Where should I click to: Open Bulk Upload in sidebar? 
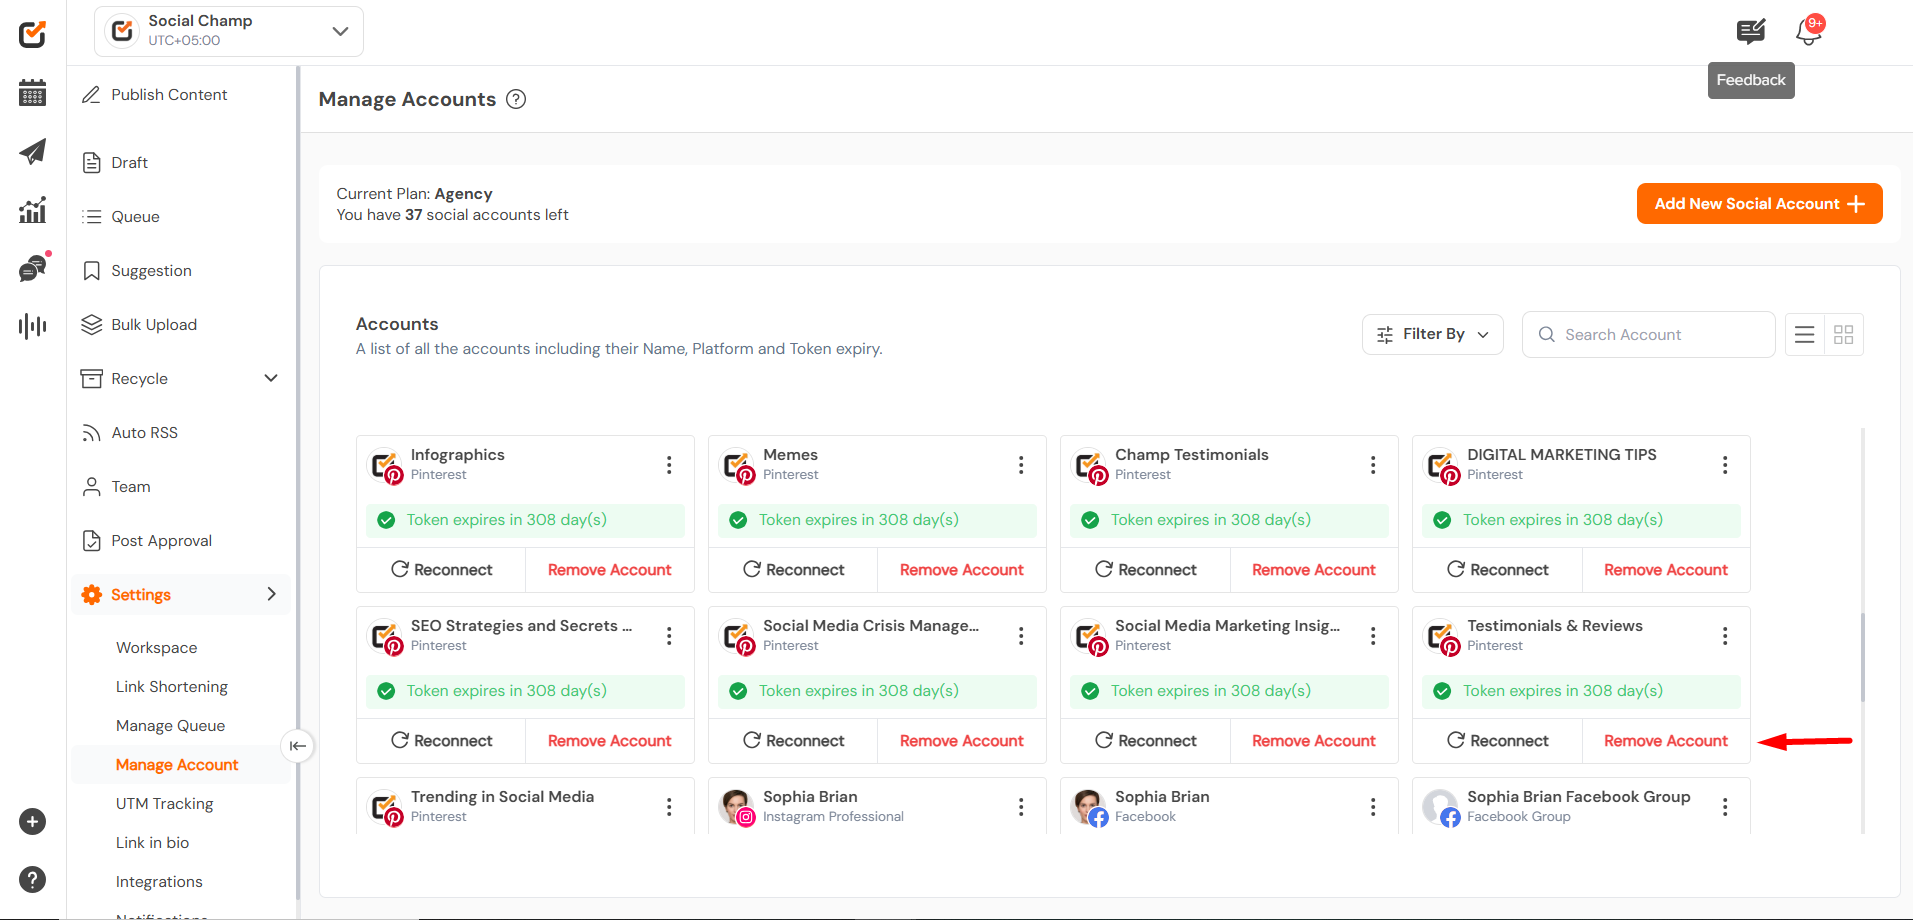coord(154,324)
